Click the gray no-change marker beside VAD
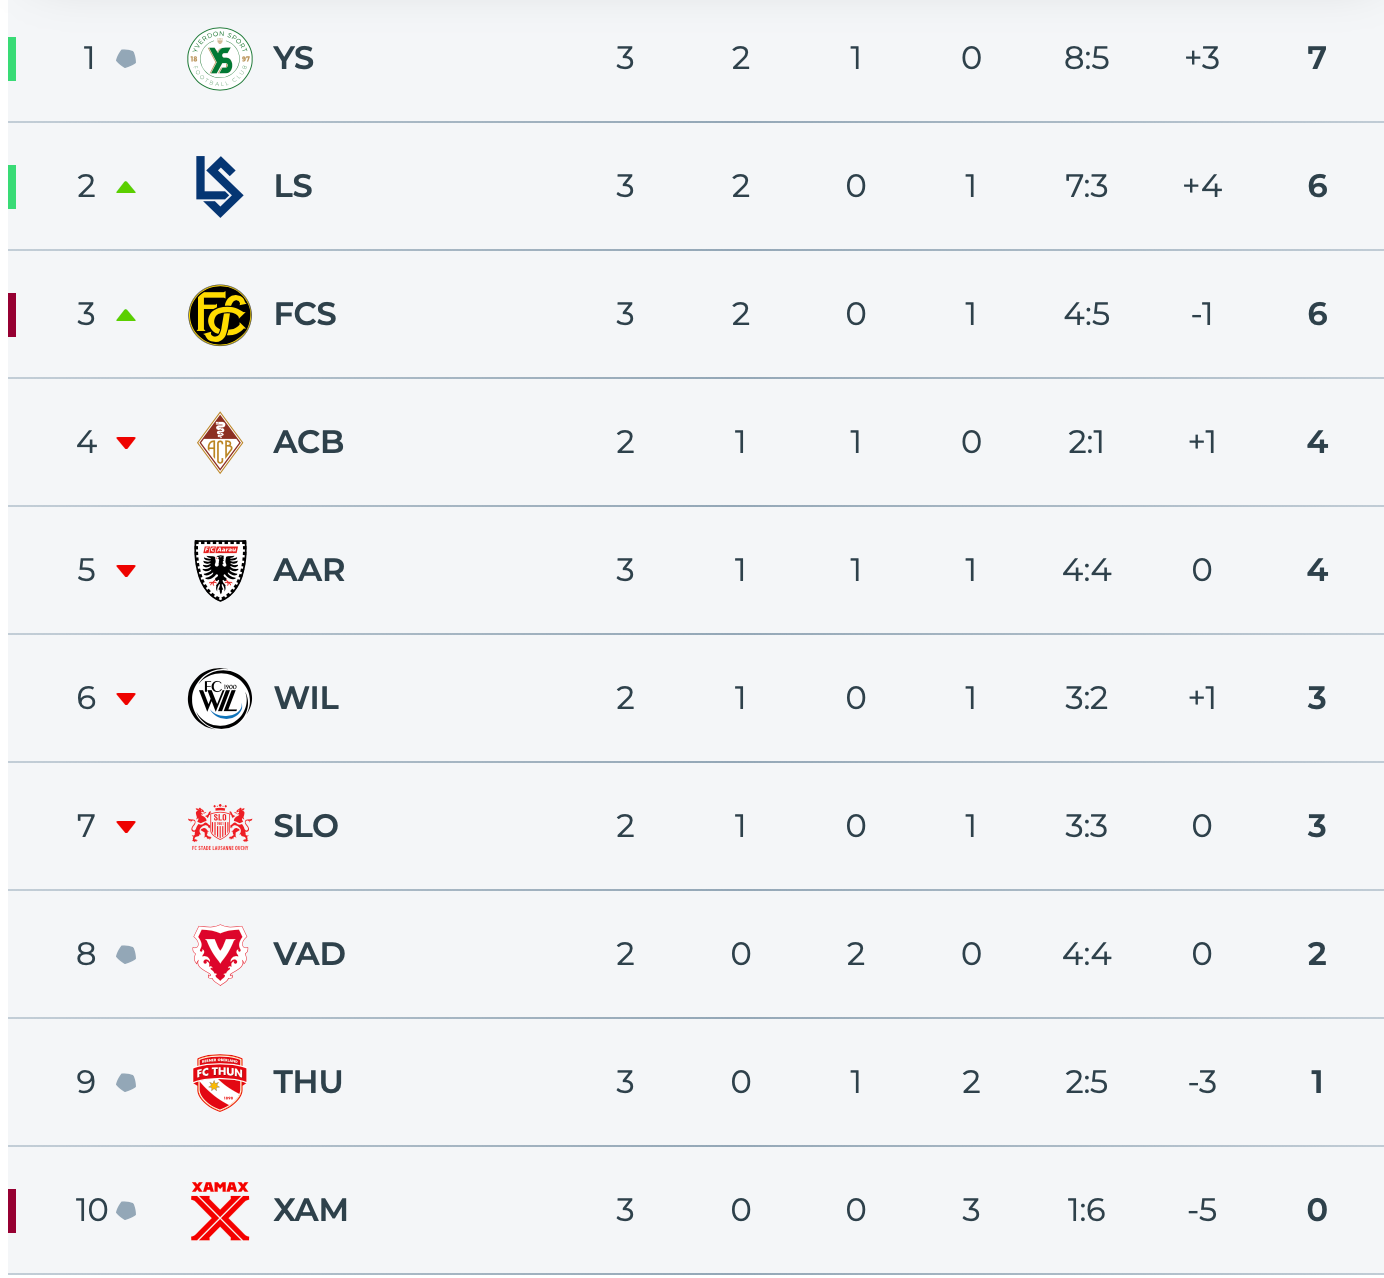 click(126, 955)
